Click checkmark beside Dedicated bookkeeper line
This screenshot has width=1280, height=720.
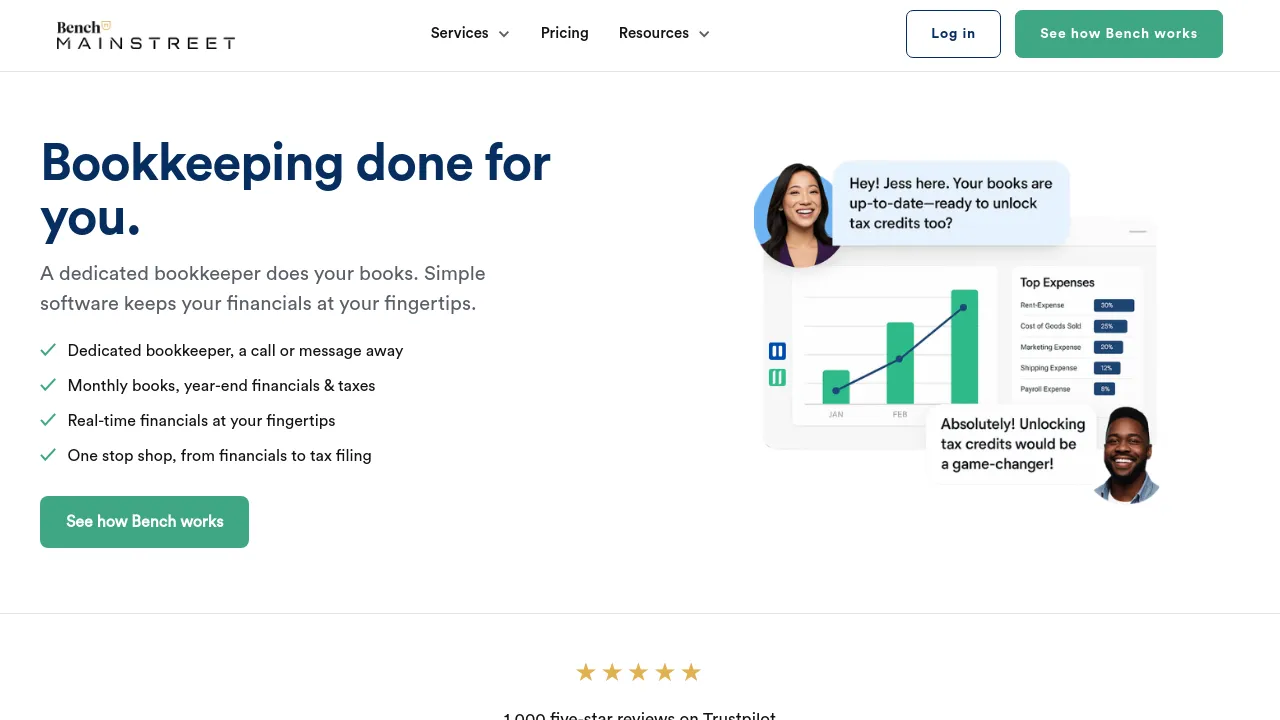pyautogui.click(x=48, y=350)
